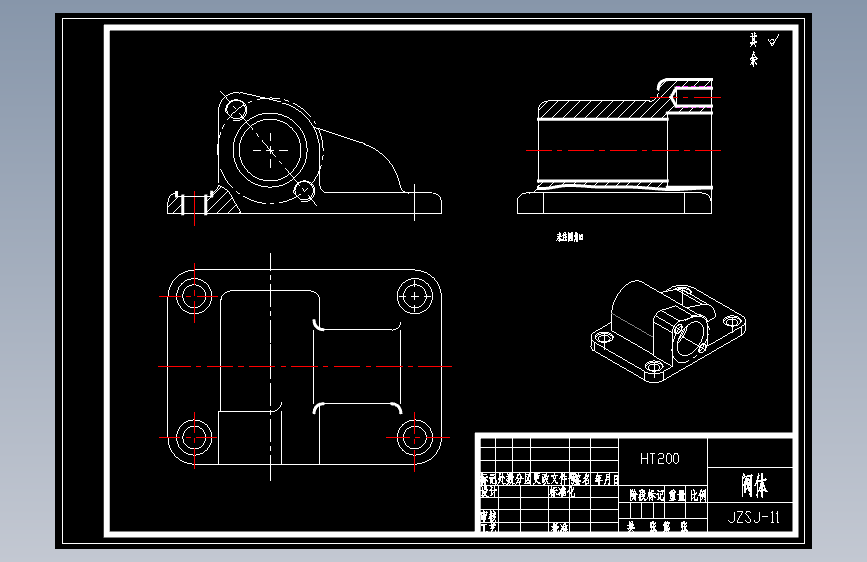Click the JZSJ-11 drawing number
Image resolution: width=867 pixels, height=562 pixels.
tap(753, 518)
